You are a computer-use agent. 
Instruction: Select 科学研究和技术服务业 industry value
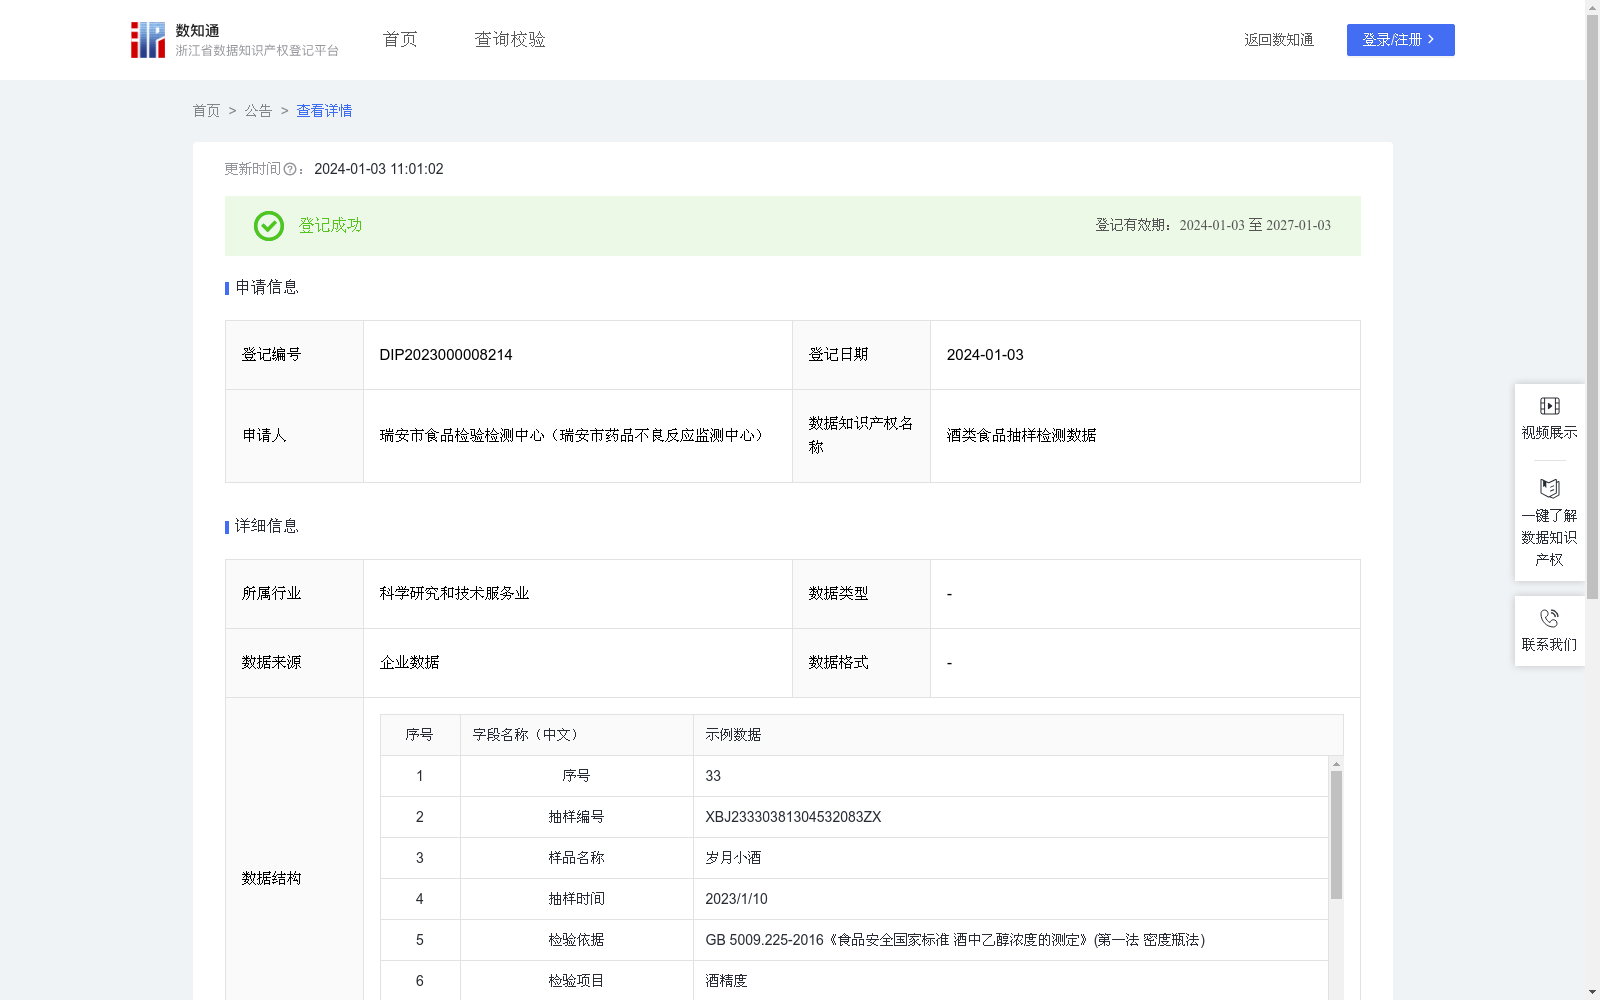click(454, 594)
